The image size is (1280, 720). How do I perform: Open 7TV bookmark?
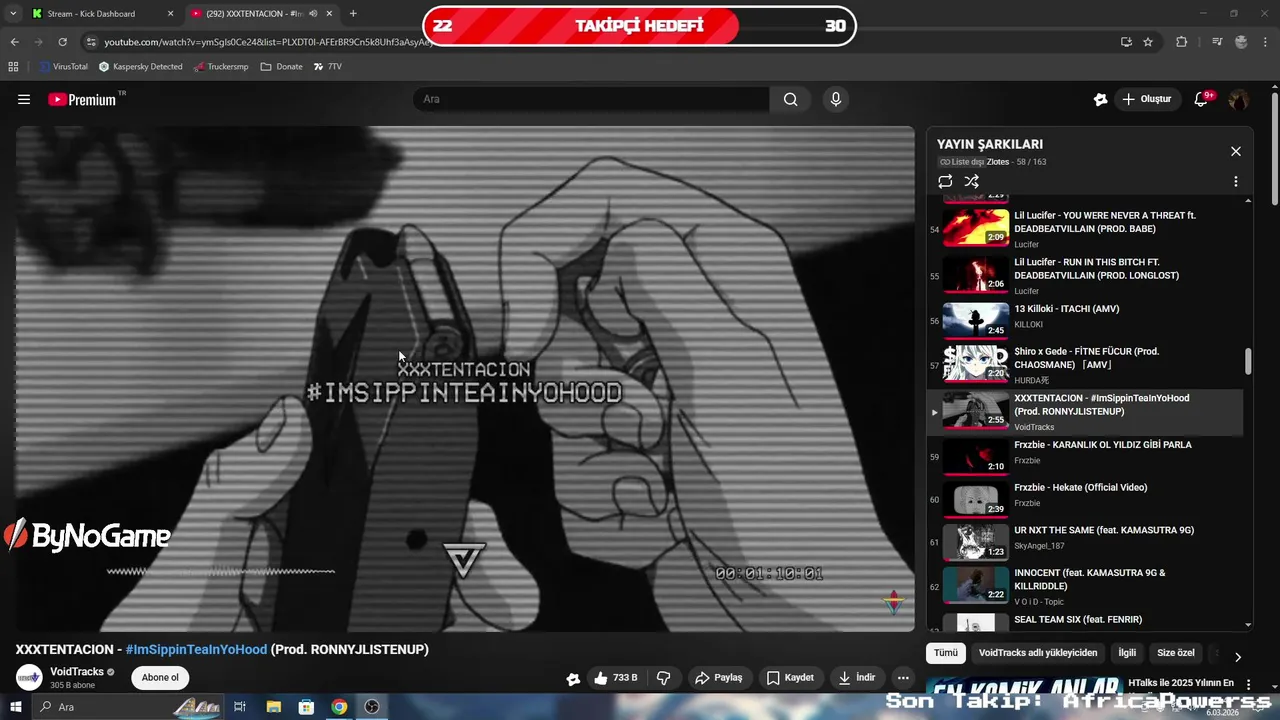(328, 67)
